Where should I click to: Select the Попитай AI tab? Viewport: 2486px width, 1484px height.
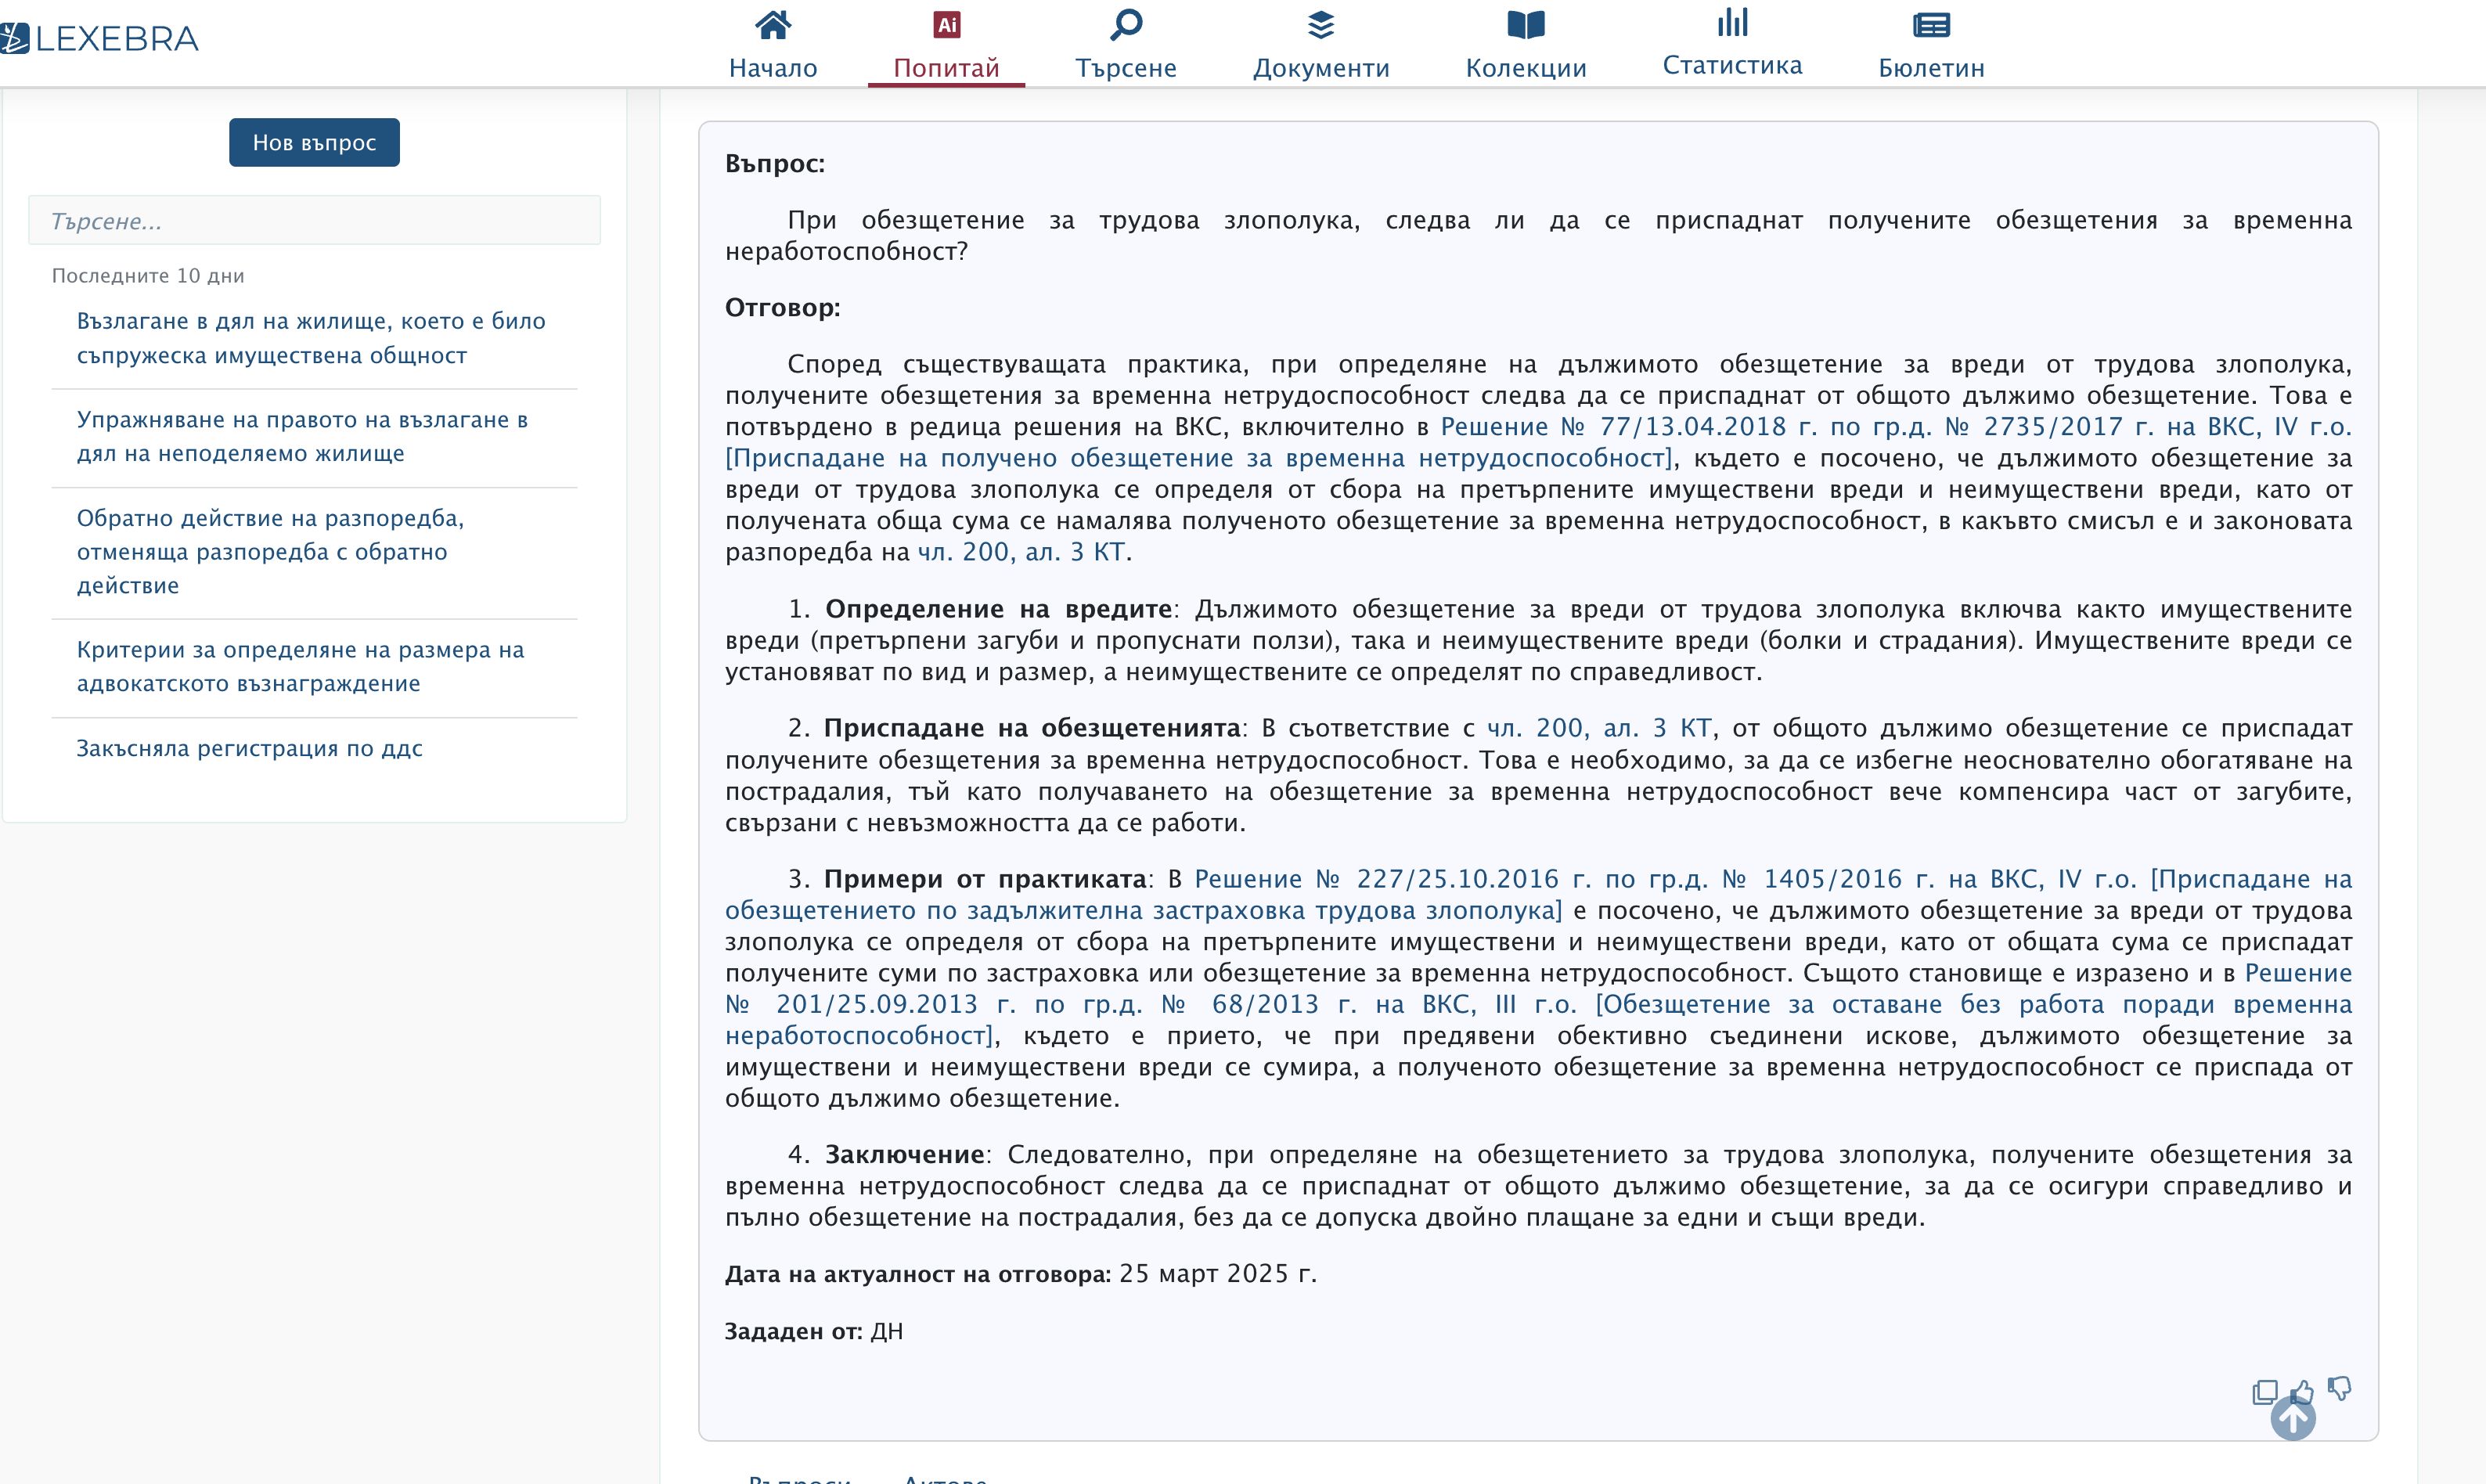tap(946, 45)
